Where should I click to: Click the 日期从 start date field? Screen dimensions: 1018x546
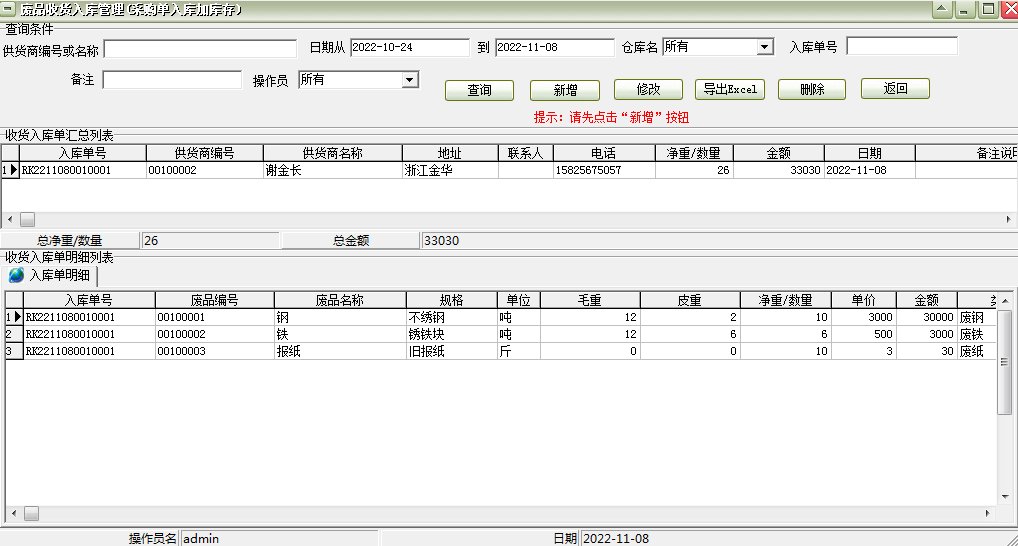tap(410, 47)
